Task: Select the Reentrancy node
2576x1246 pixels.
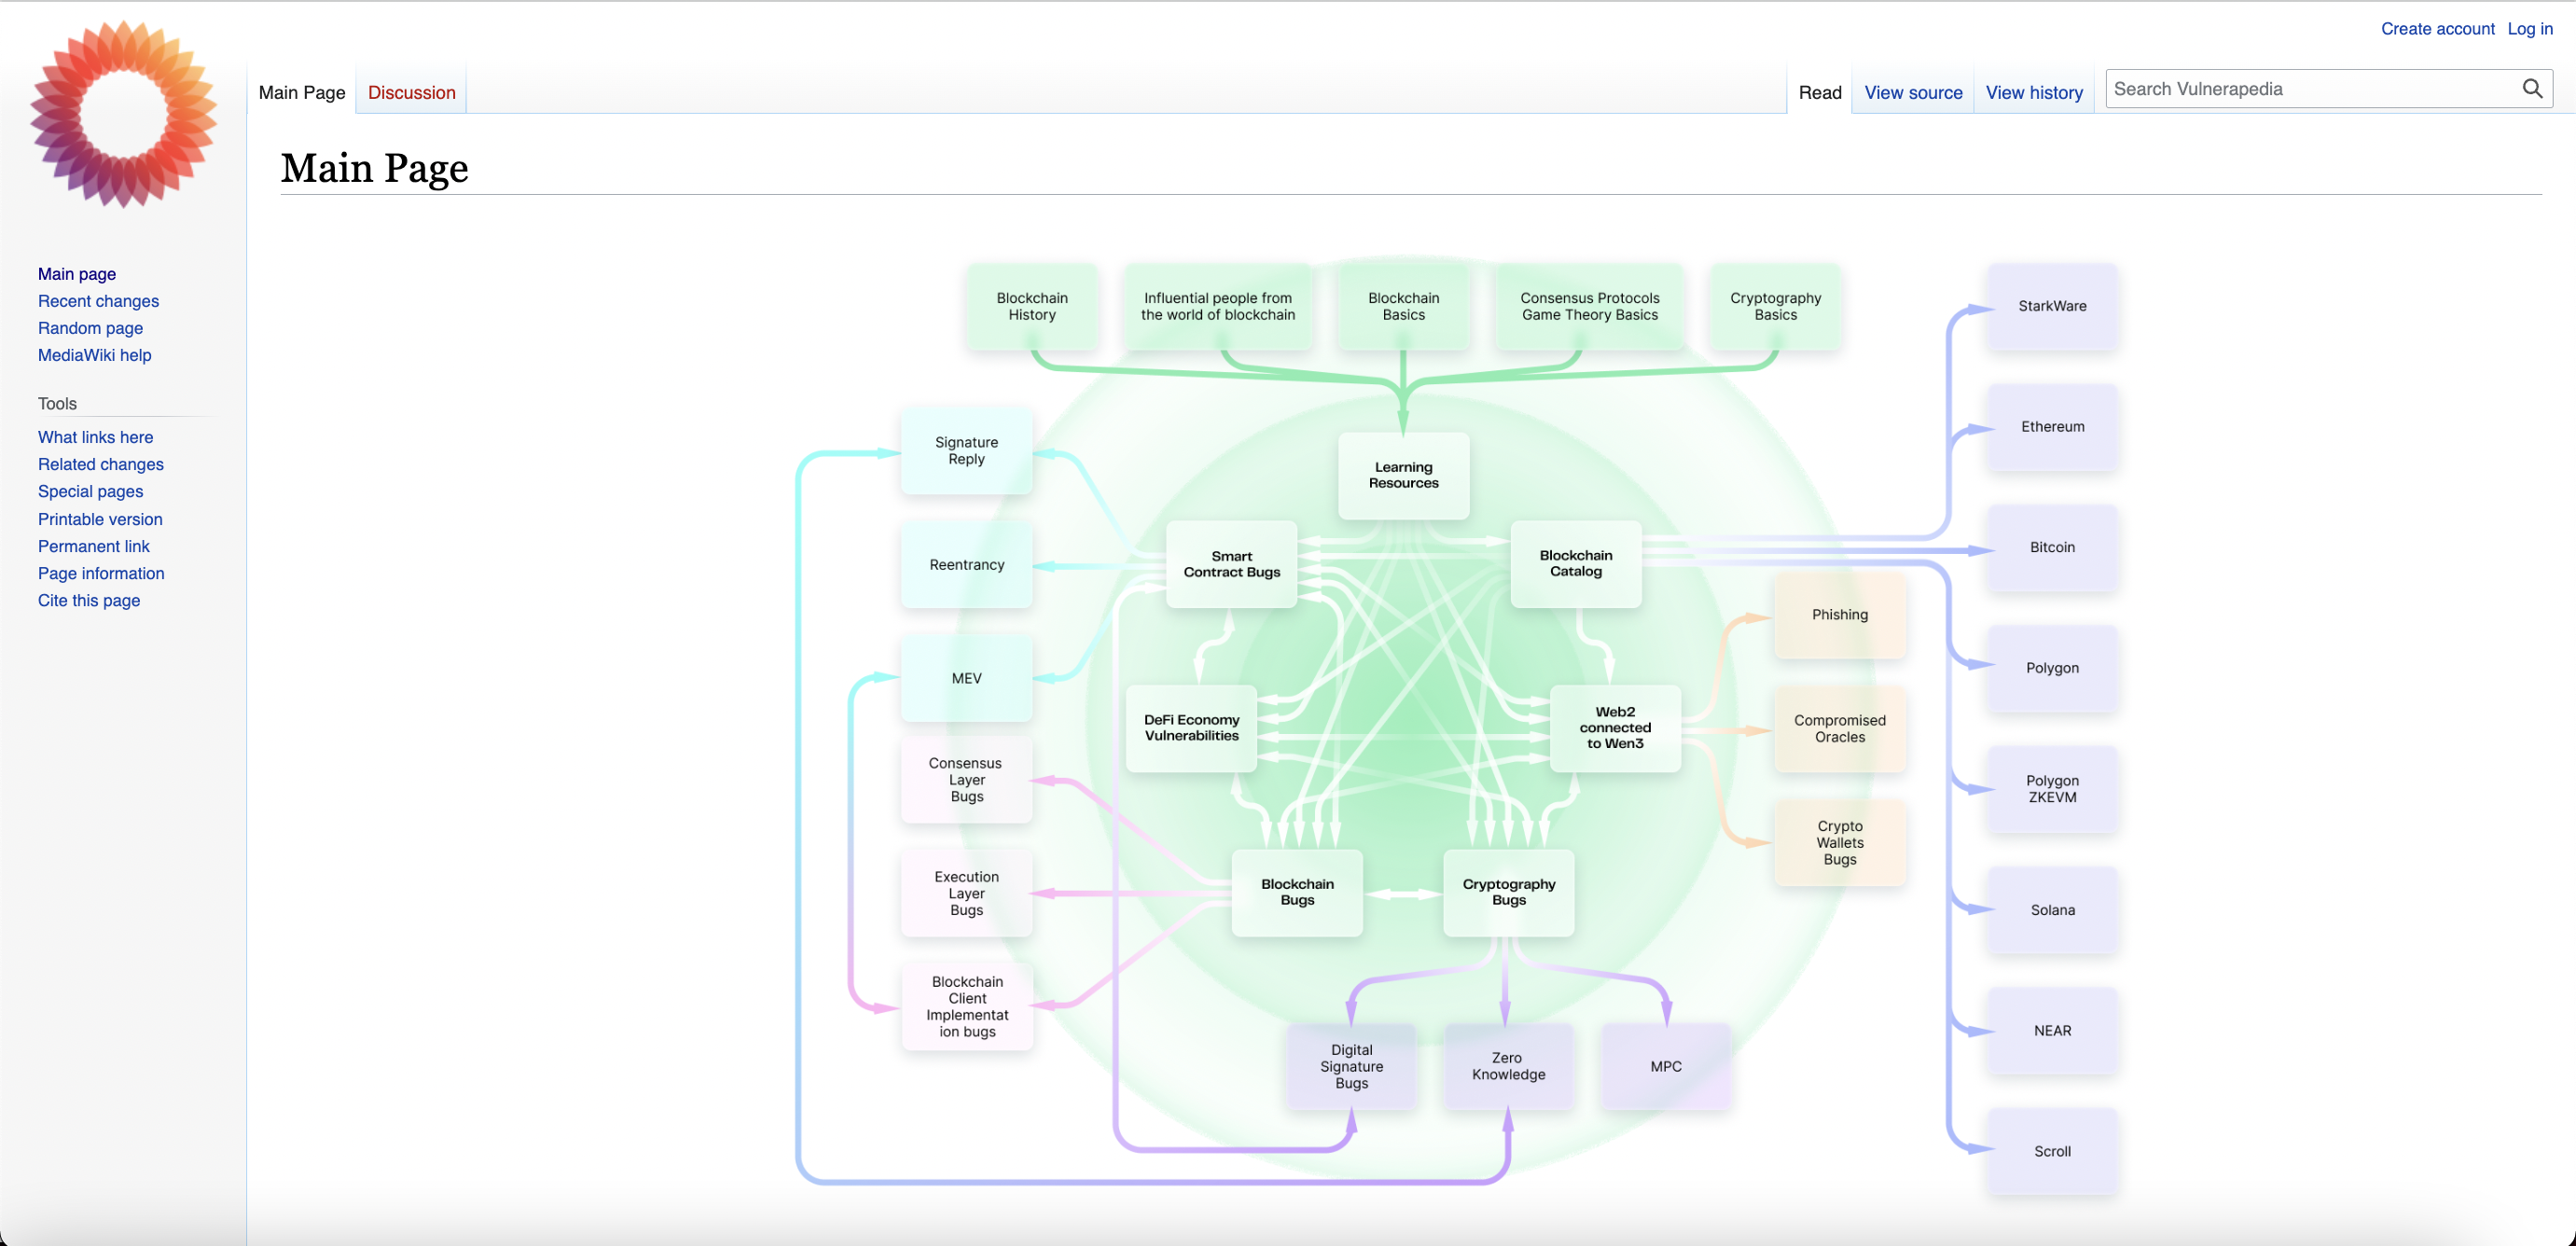Action: click(x=966, y=565)
